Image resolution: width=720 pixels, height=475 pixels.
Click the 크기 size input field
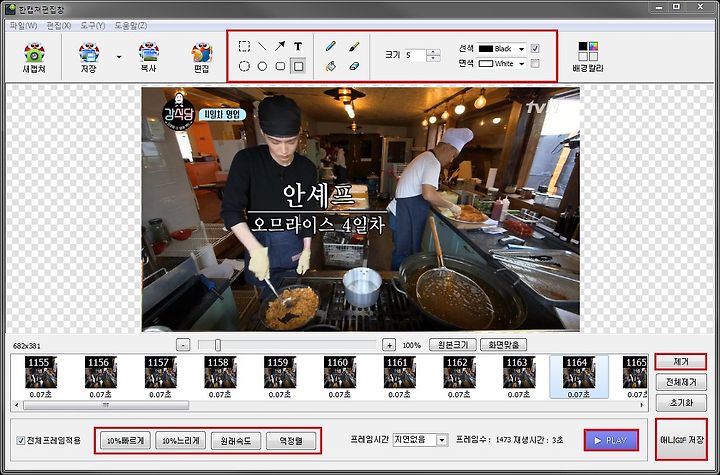point(415,55)
